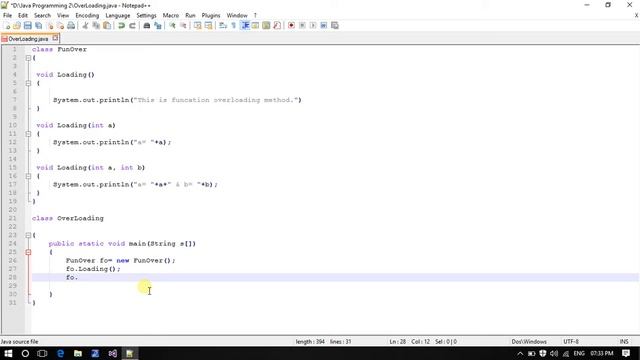Collapse the Loading(int a) fold marker line 11
The width and height of the screenshot is (640, 360).
pyautogui.click(x=28, y=134)
